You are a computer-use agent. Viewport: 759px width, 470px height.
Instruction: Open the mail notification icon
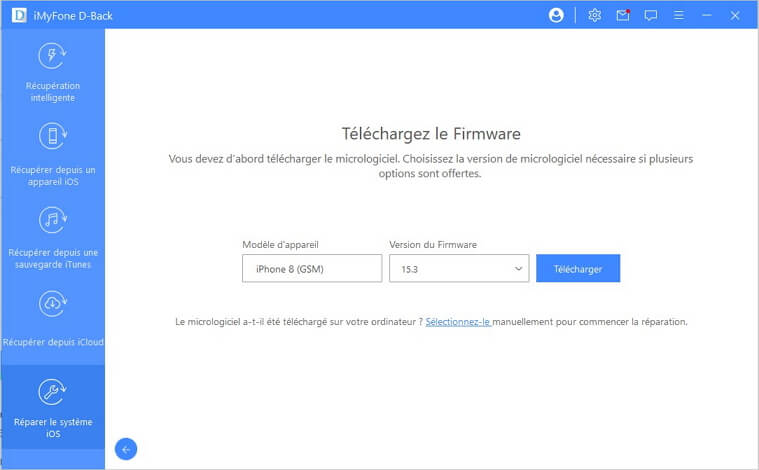pos(623,15)
